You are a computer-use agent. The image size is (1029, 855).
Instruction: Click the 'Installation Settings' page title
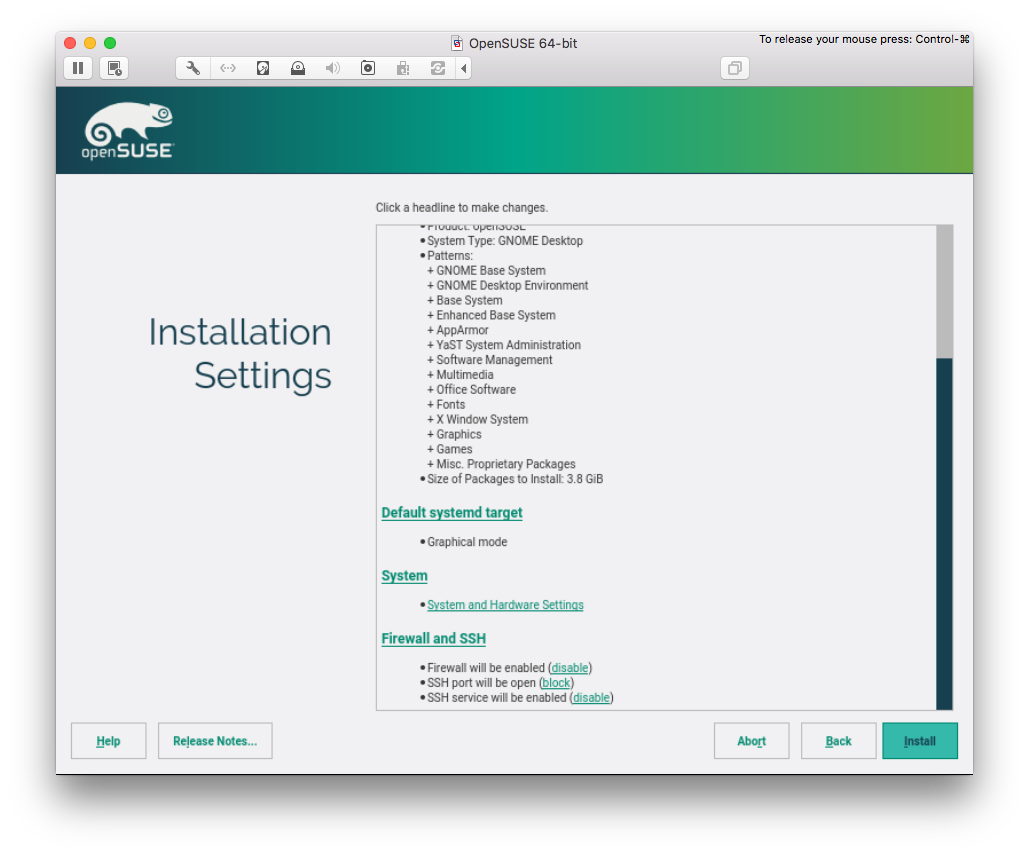pyautogui.click(x=240, y=353)
